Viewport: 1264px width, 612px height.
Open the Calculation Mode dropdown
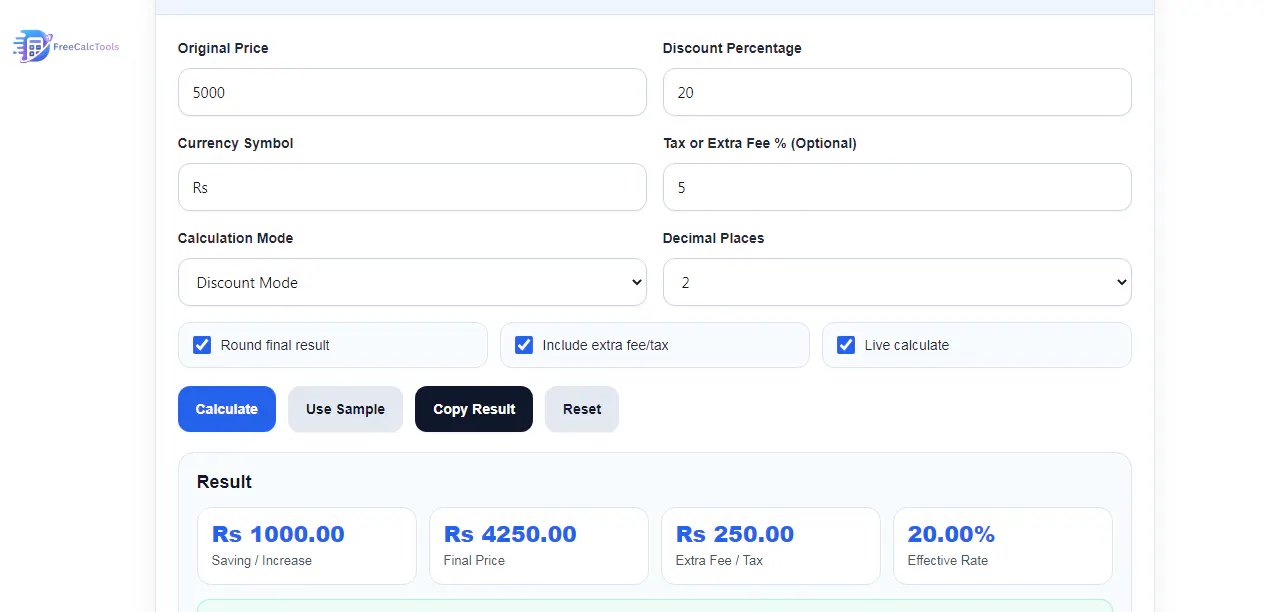tap(412, 282)
